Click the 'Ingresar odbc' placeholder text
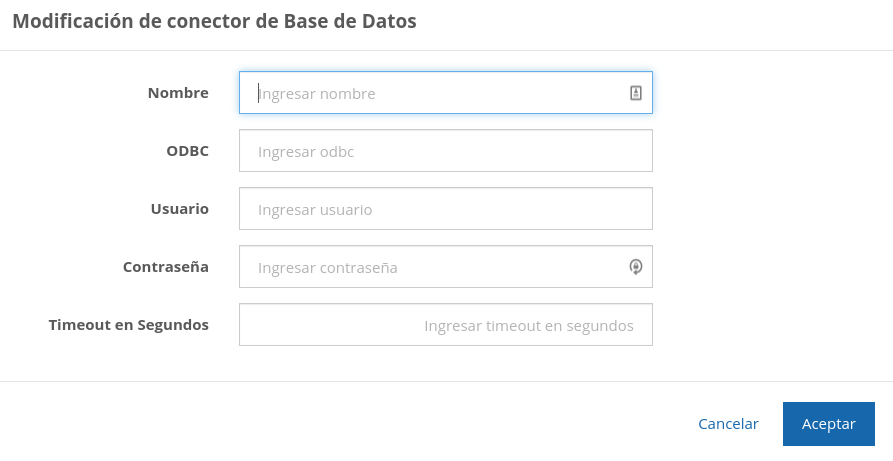The image size is (893, 461). pyautogui.click(x=306, y=152)
